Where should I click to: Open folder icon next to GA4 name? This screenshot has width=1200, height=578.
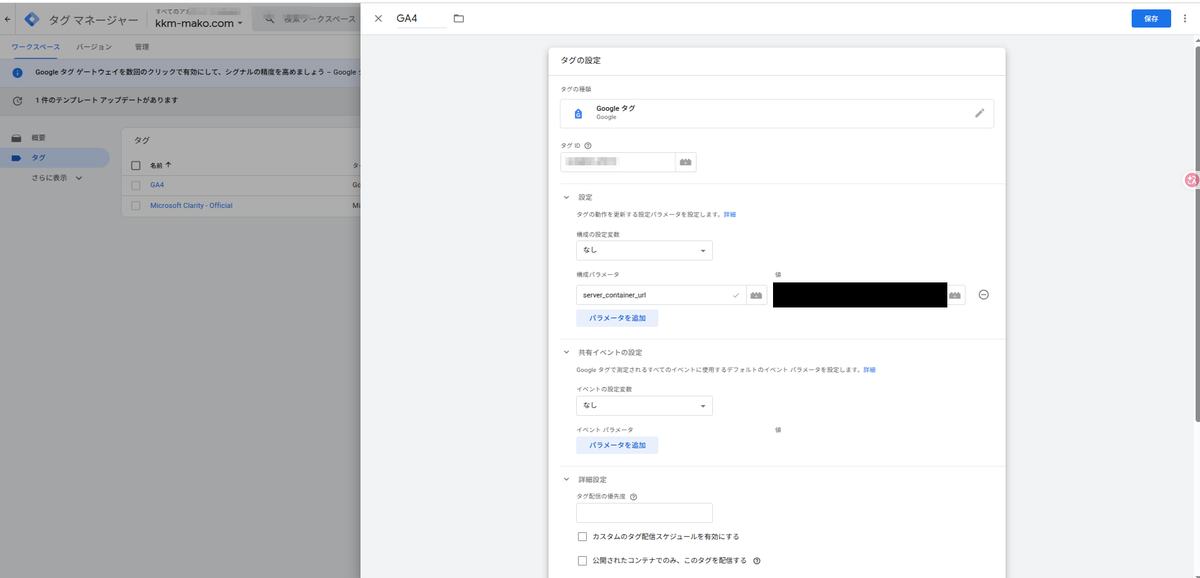pos(458,18)
